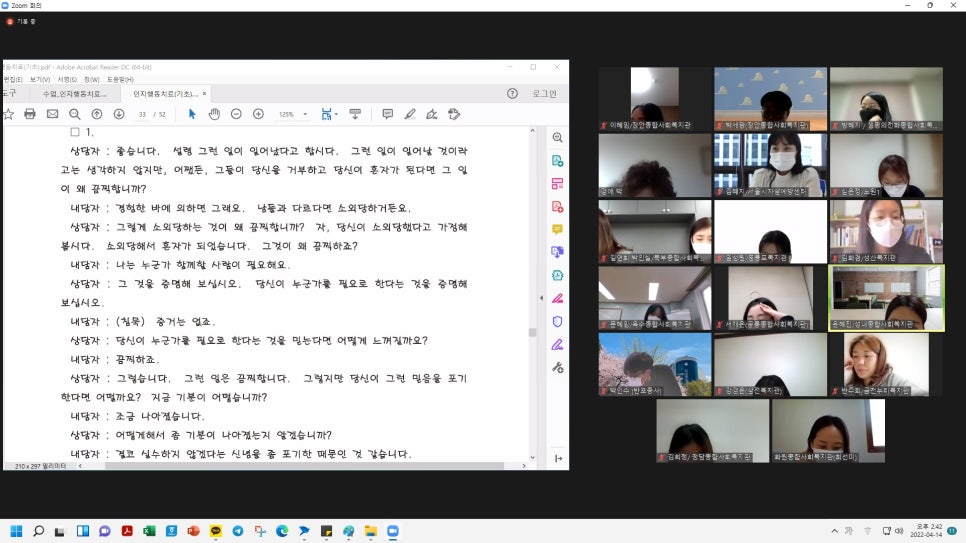Viewport: 966px width, 543px height.
Task: Open Telegram from the taskbar
Action: pos(237,531)
